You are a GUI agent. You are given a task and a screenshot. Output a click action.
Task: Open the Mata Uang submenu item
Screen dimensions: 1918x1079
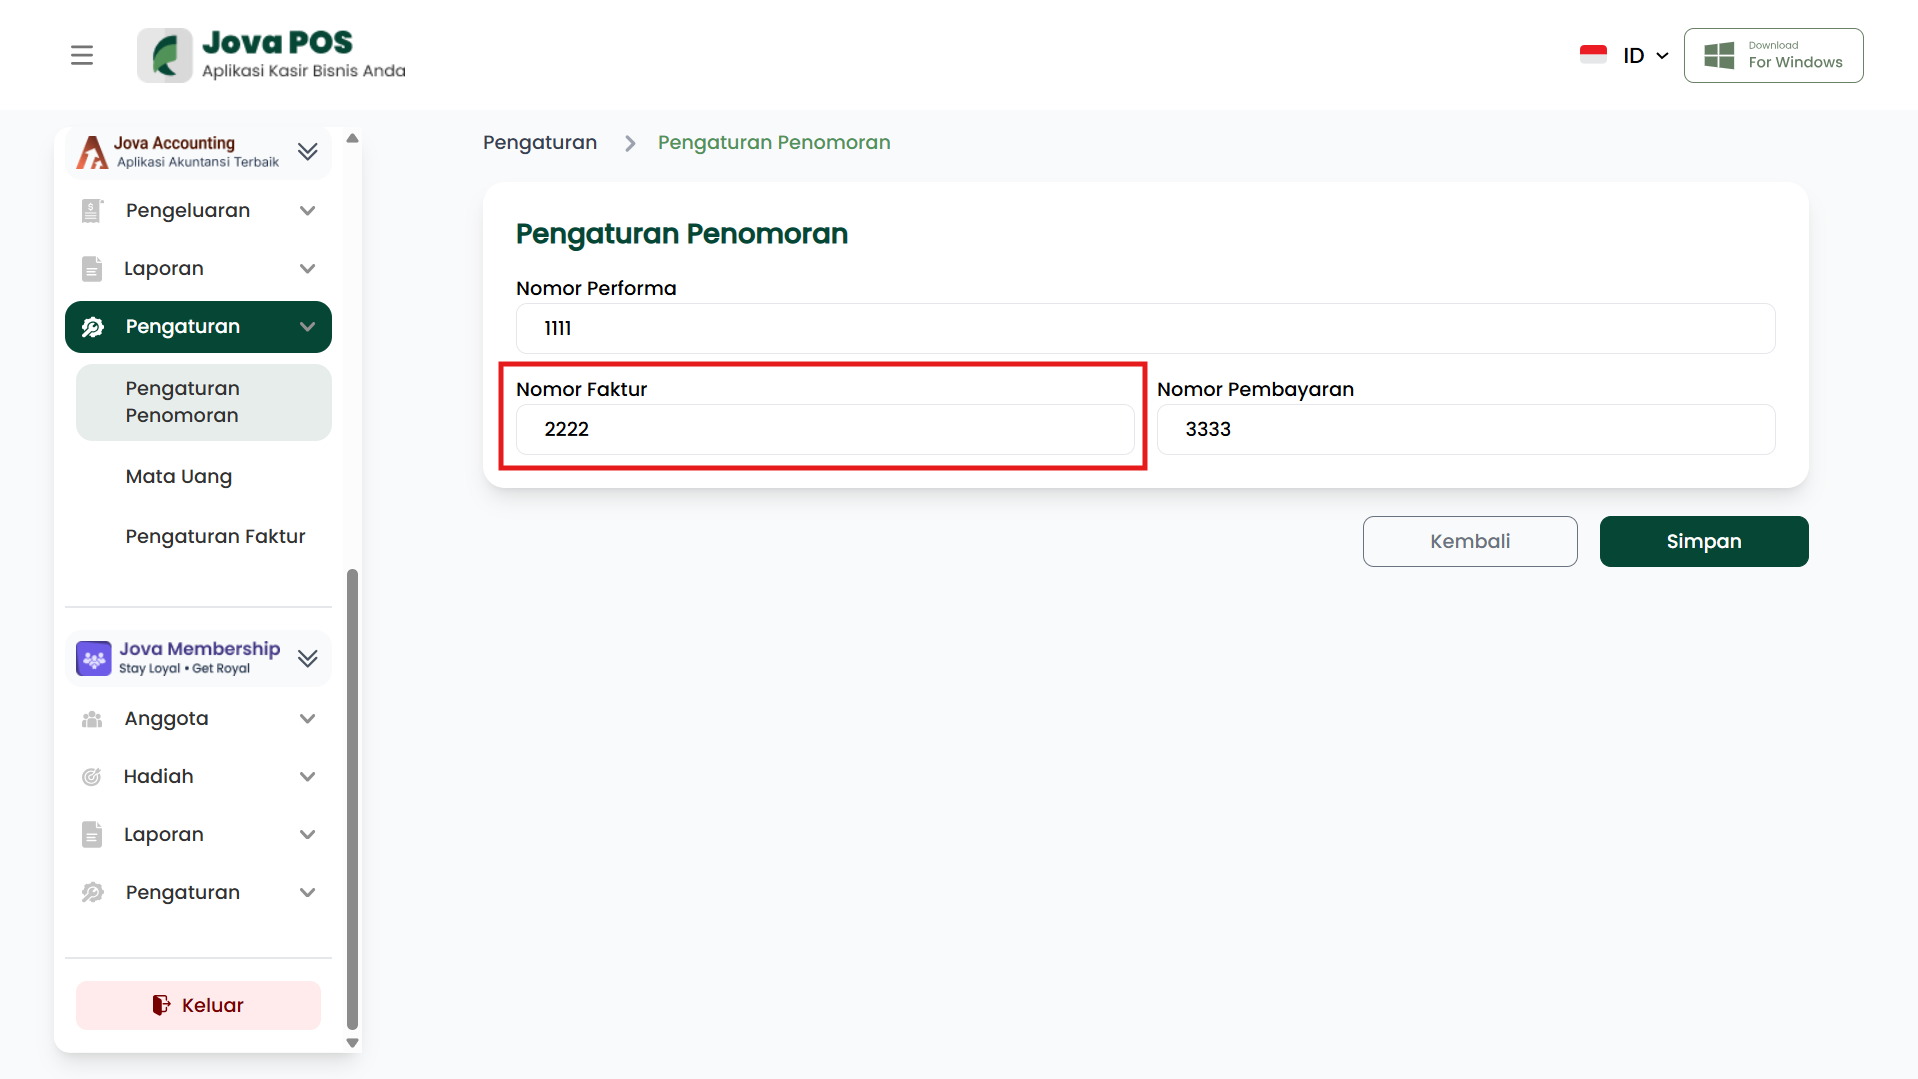[x=179, y=477]
